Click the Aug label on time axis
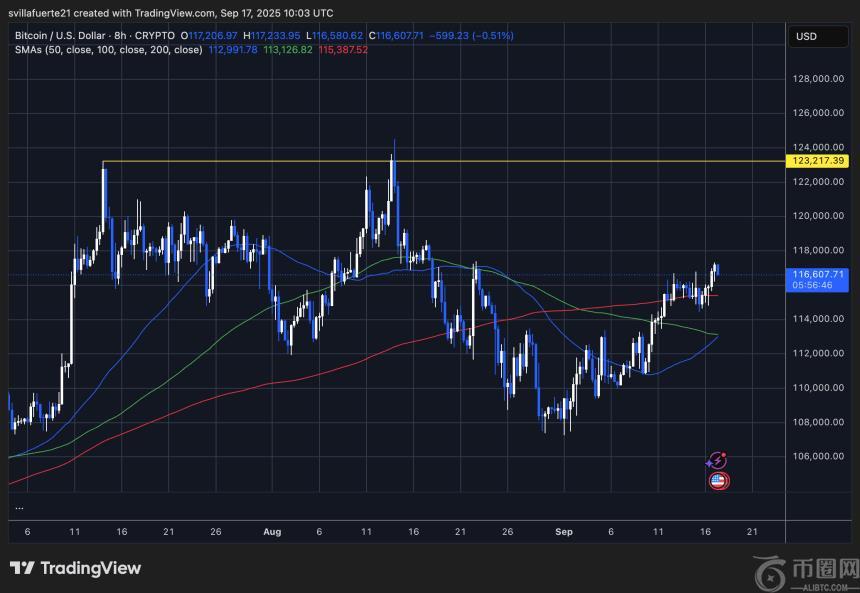Viewport: 860px width, 593px height. [x=272, y=532]
